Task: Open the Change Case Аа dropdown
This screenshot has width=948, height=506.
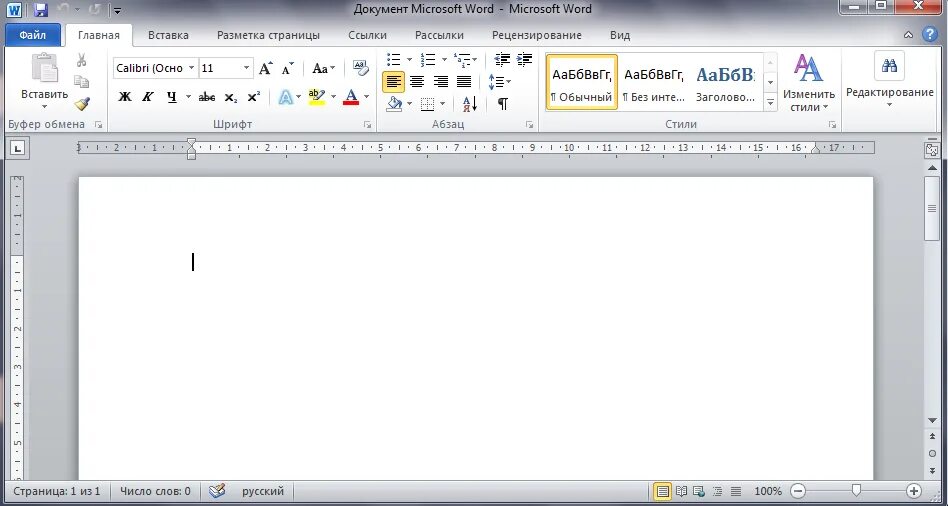Action: [x=323, y=68]
